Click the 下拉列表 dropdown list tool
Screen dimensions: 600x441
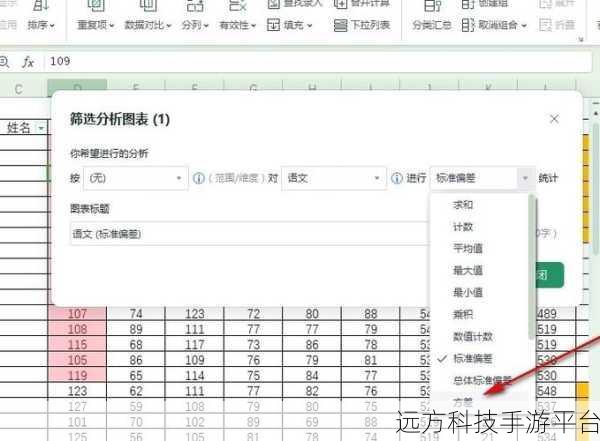362,25
